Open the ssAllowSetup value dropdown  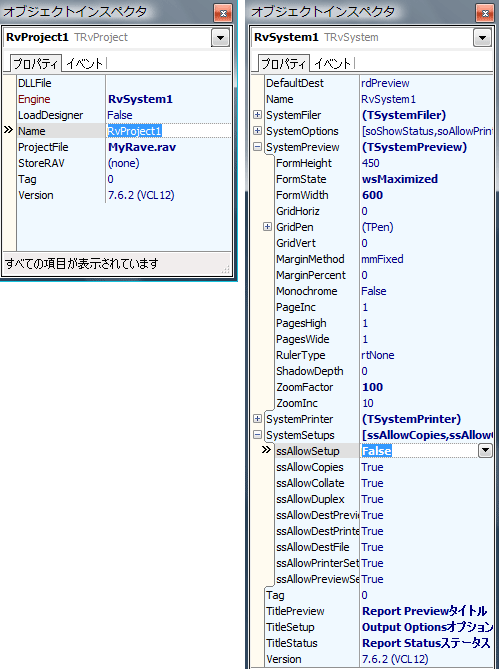pos(485,451)
